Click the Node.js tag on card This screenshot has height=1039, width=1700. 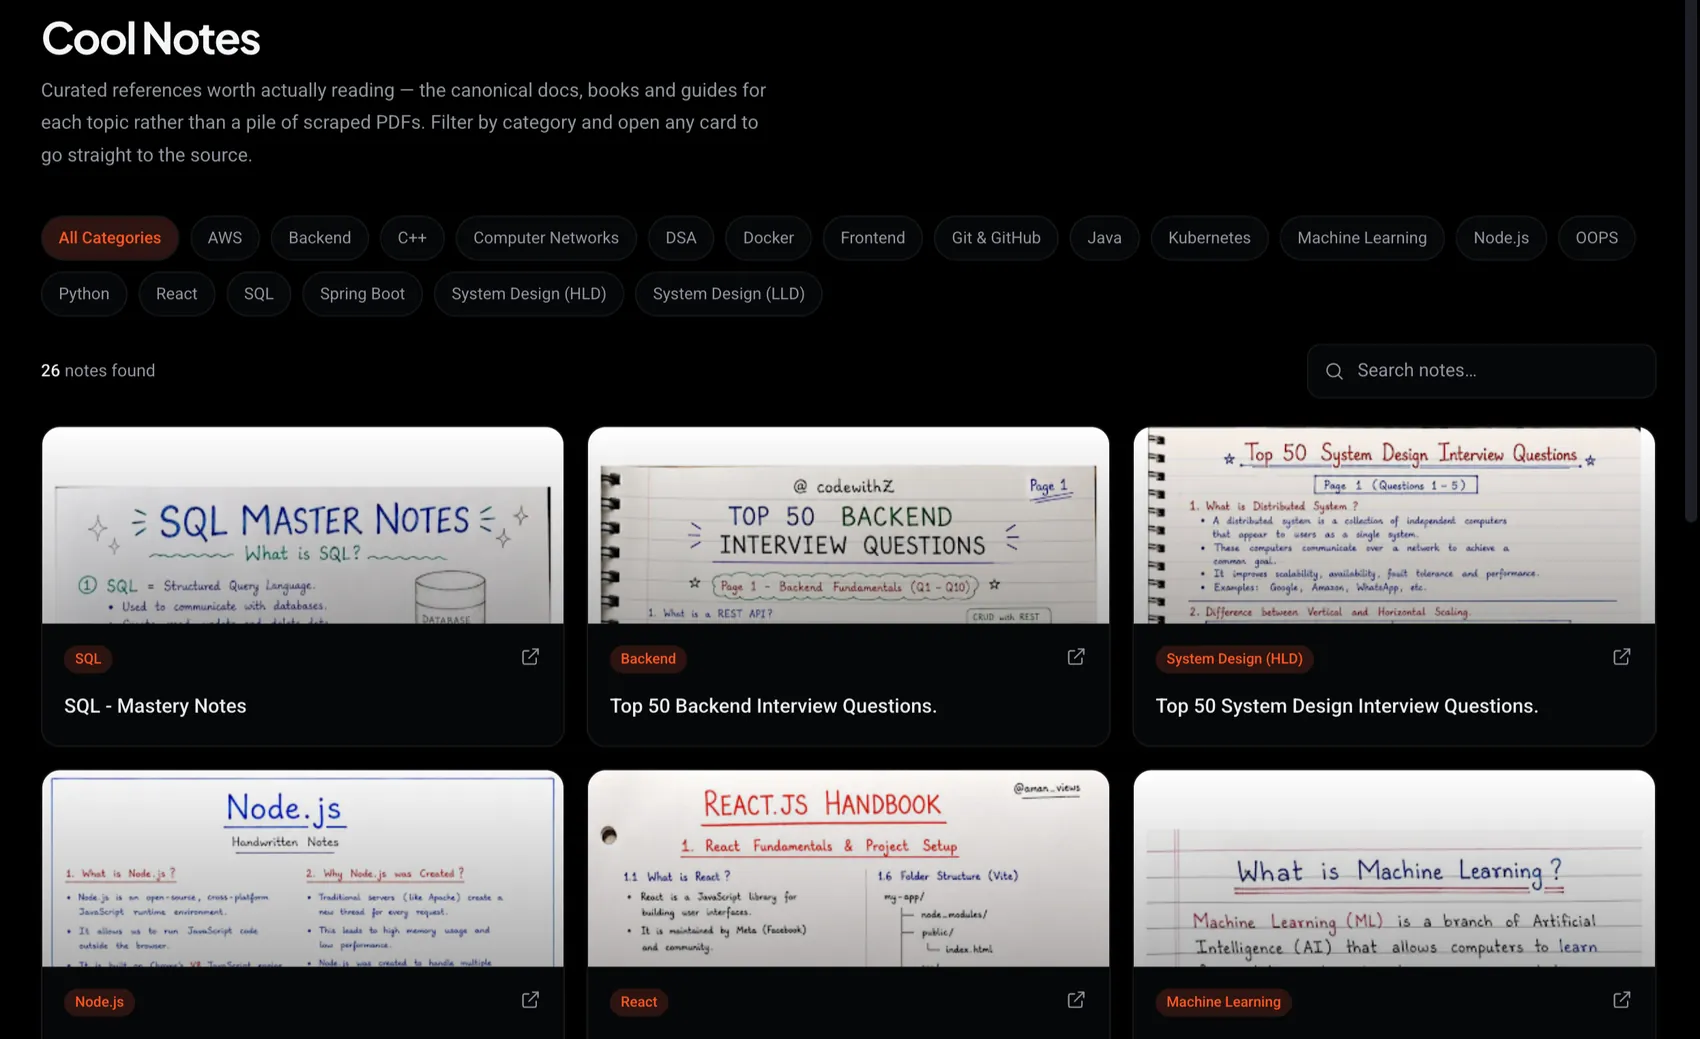99,1002
